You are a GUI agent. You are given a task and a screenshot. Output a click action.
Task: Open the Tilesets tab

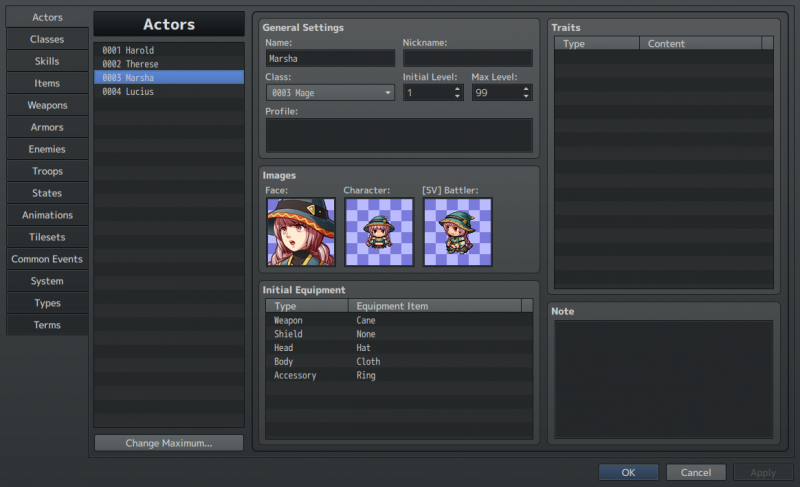pos(47,237)
